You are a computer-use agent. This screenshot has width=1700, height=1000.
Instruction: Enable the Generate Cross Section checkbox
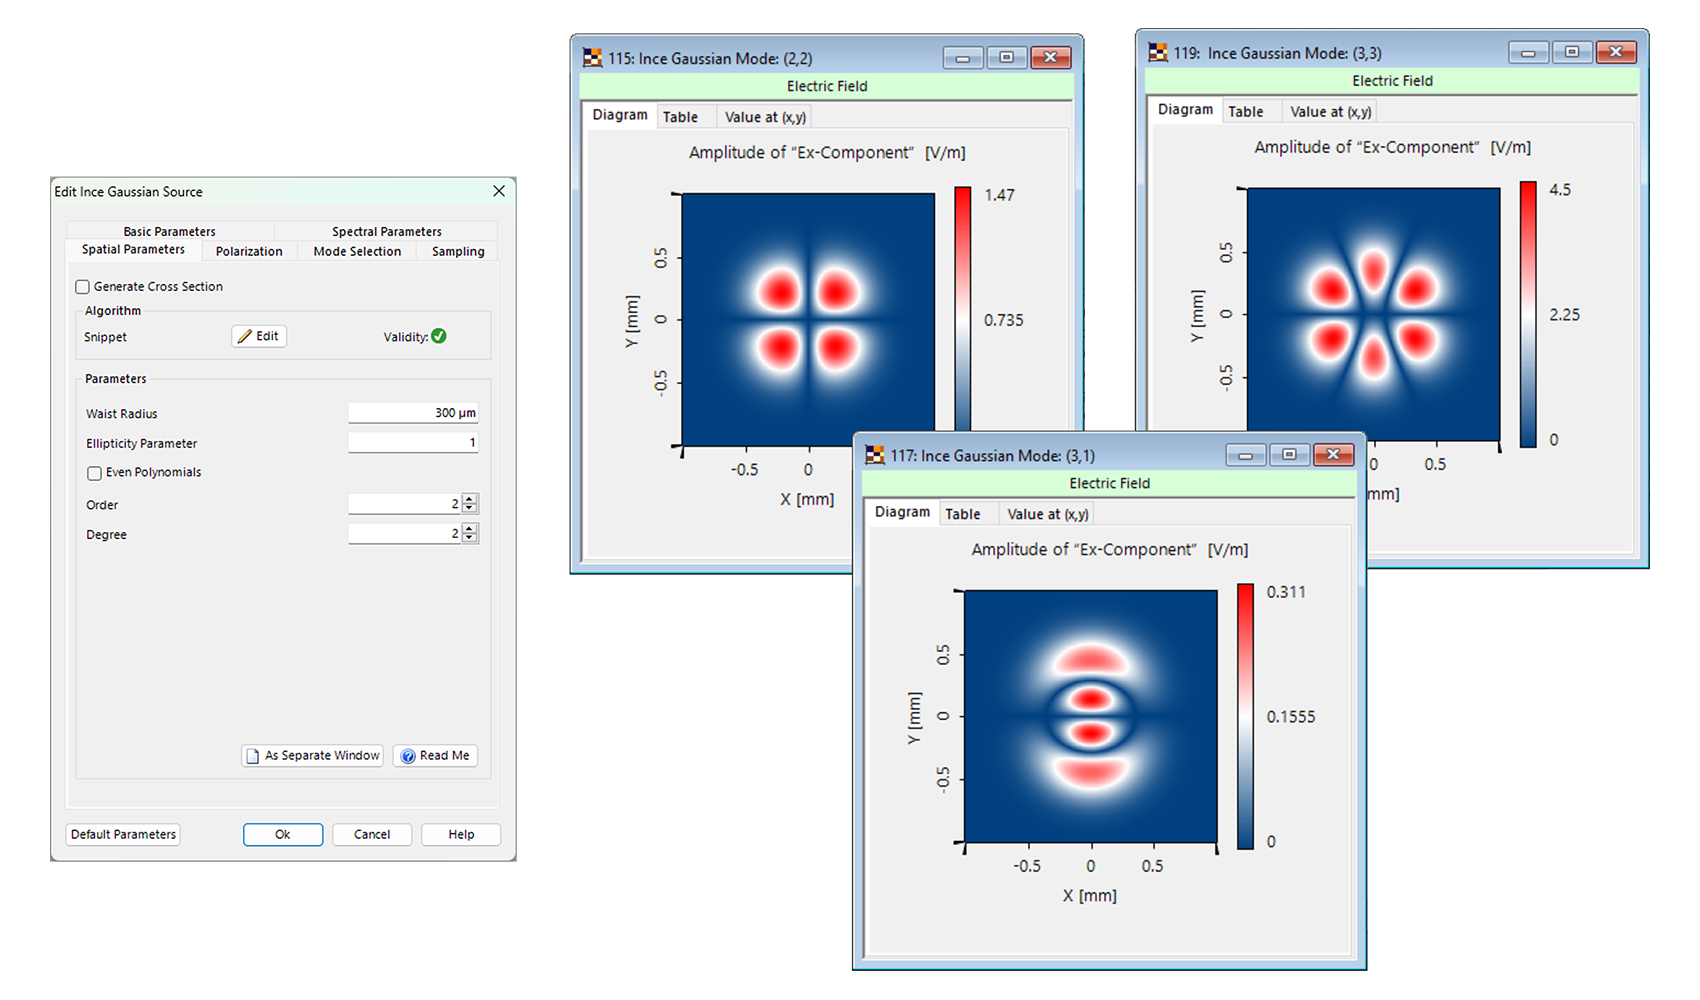82,286
